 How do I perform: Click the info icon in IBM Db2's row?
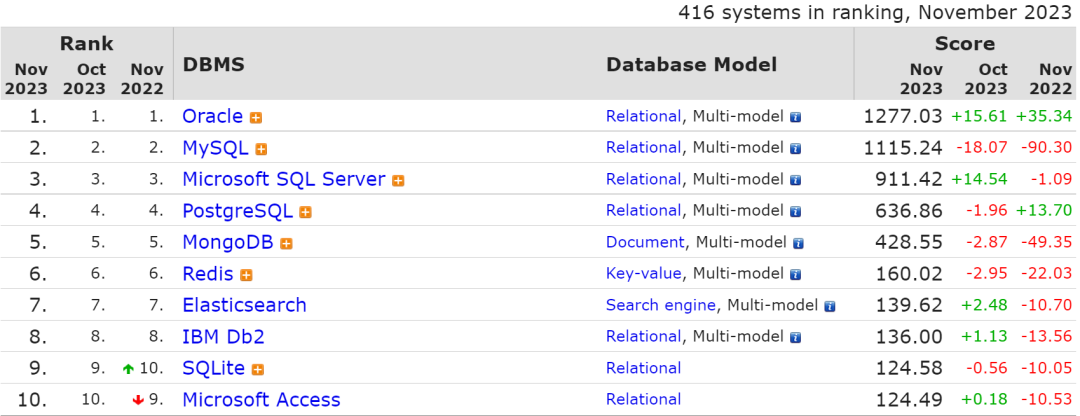pos(795,337)
